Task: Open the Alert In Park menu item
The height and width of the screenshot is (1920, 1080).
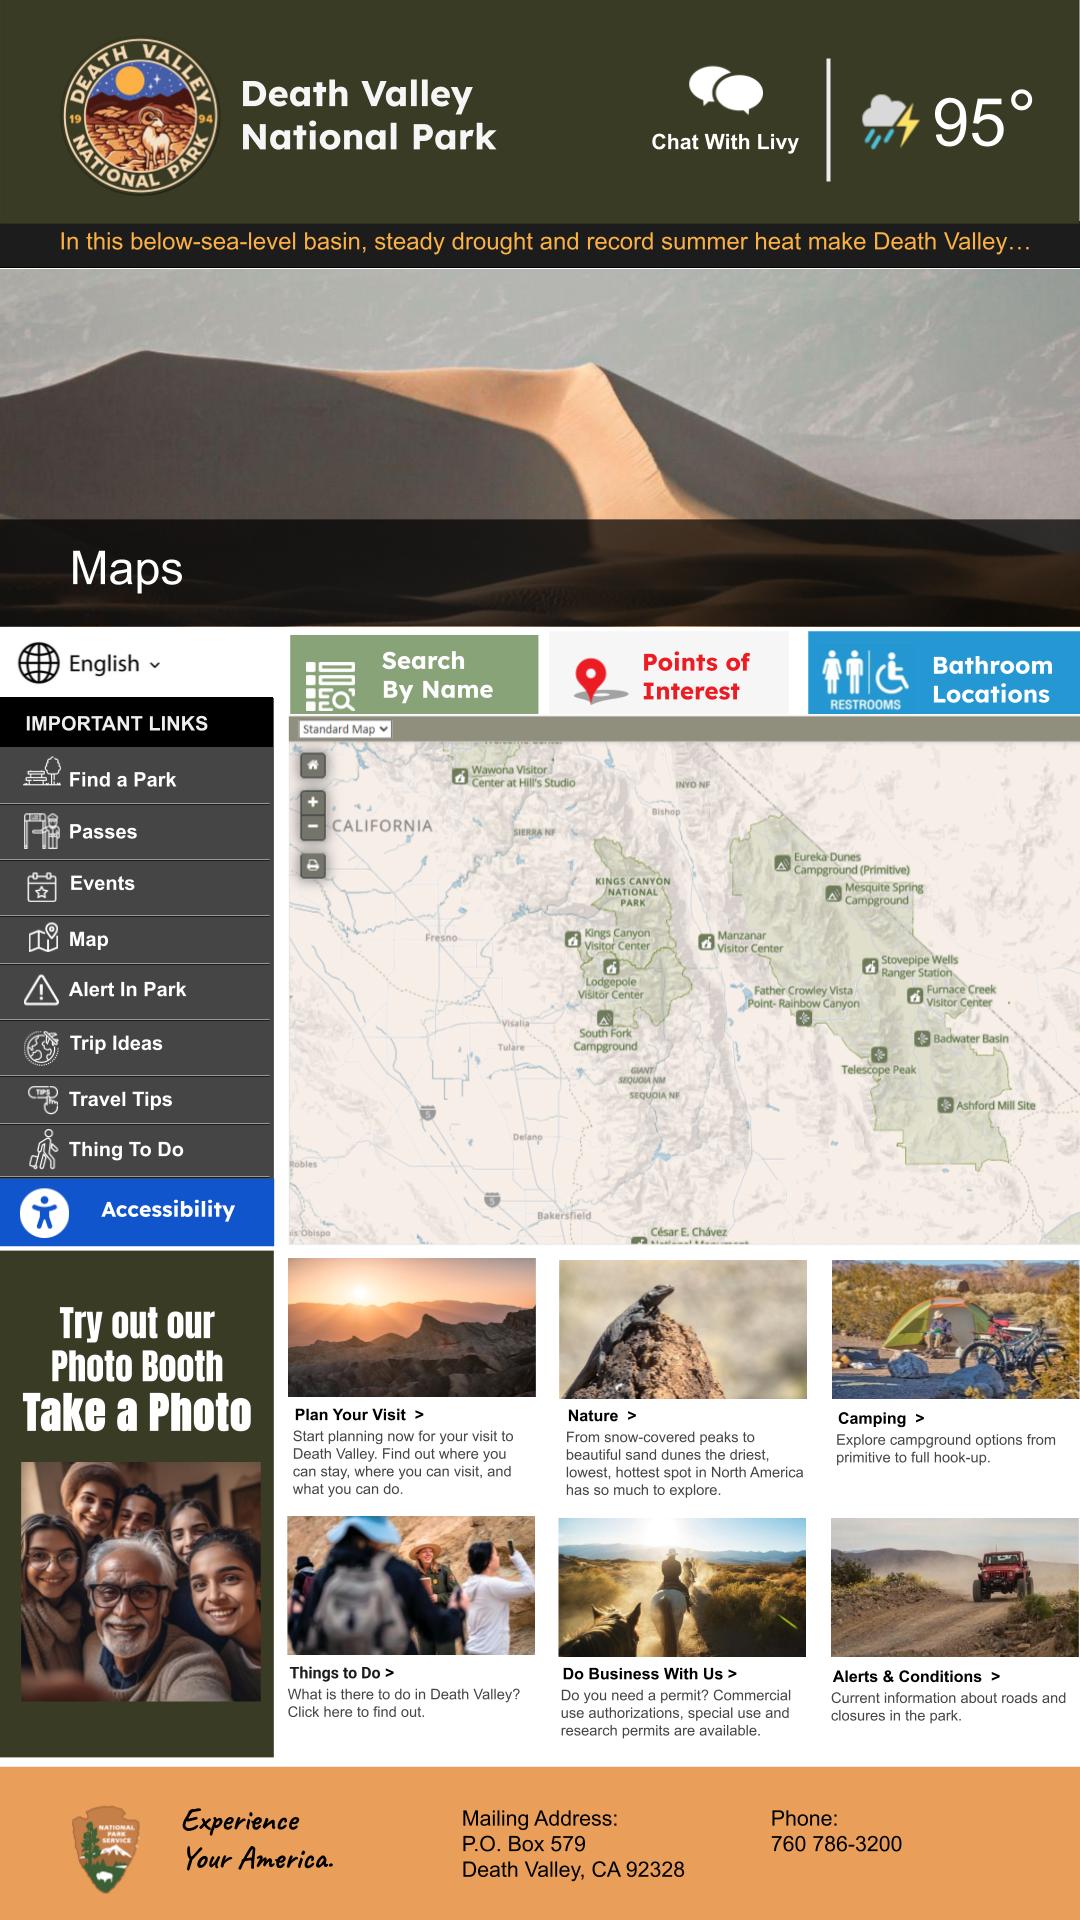Action: pos(136,990)
